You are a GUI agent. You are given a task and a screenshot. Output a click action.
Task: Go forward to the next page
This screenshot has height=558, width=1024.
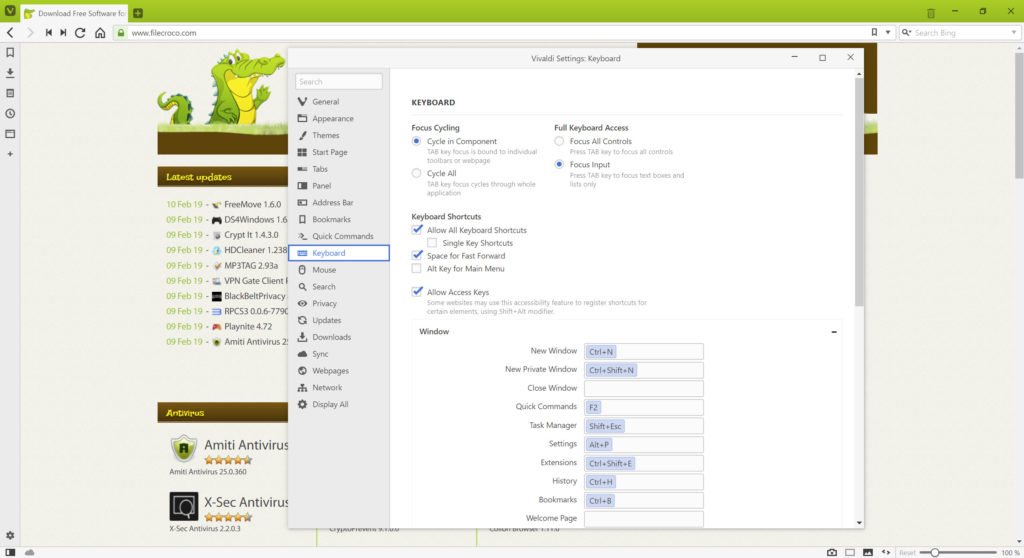[29, 33]
